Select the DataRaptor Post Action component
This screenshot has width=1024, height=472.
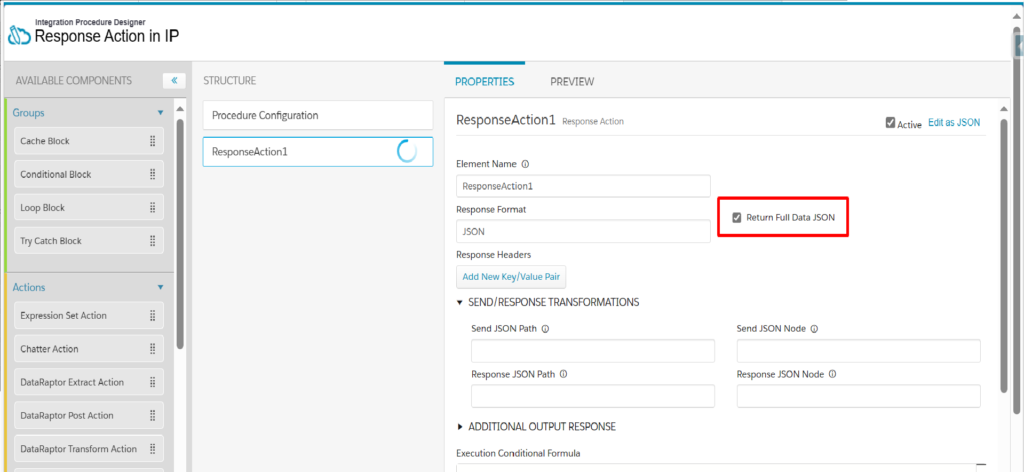pos(89,415)
